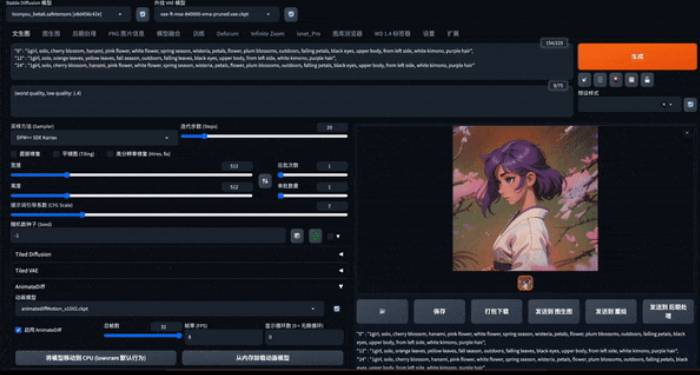The width and height of the screenshot is (700, 375).
Task: Open the Infinite Zoom tab
Action: (267, 33)
